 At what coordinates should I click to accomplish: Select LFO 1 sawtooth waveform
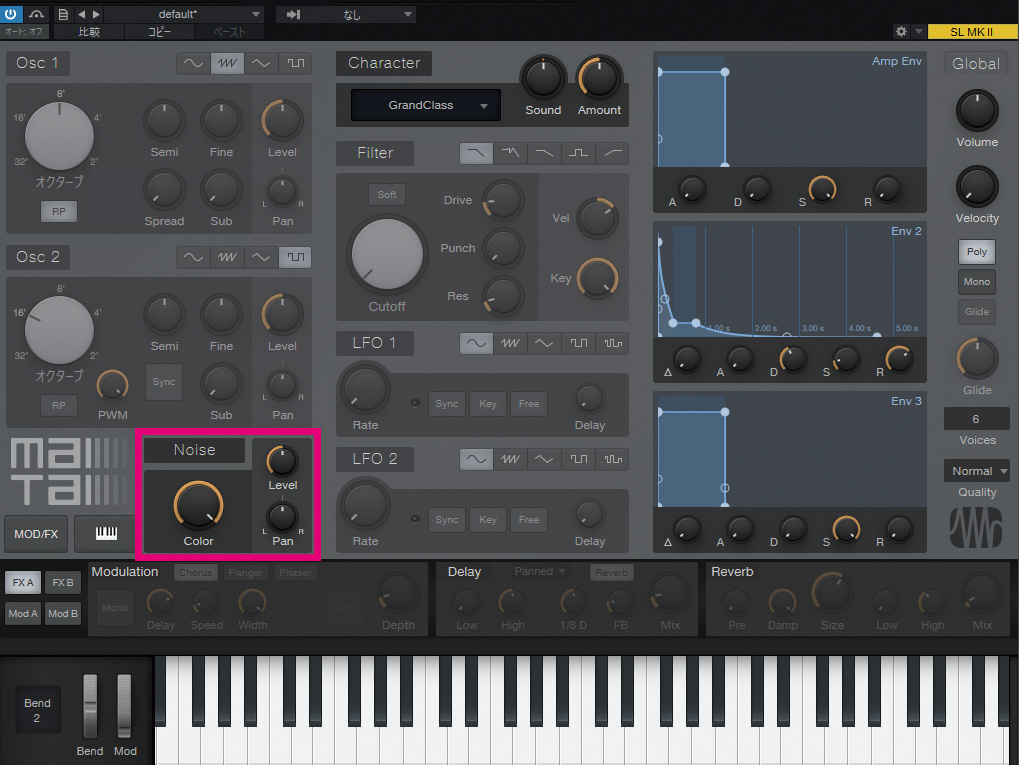click(510, 343)
